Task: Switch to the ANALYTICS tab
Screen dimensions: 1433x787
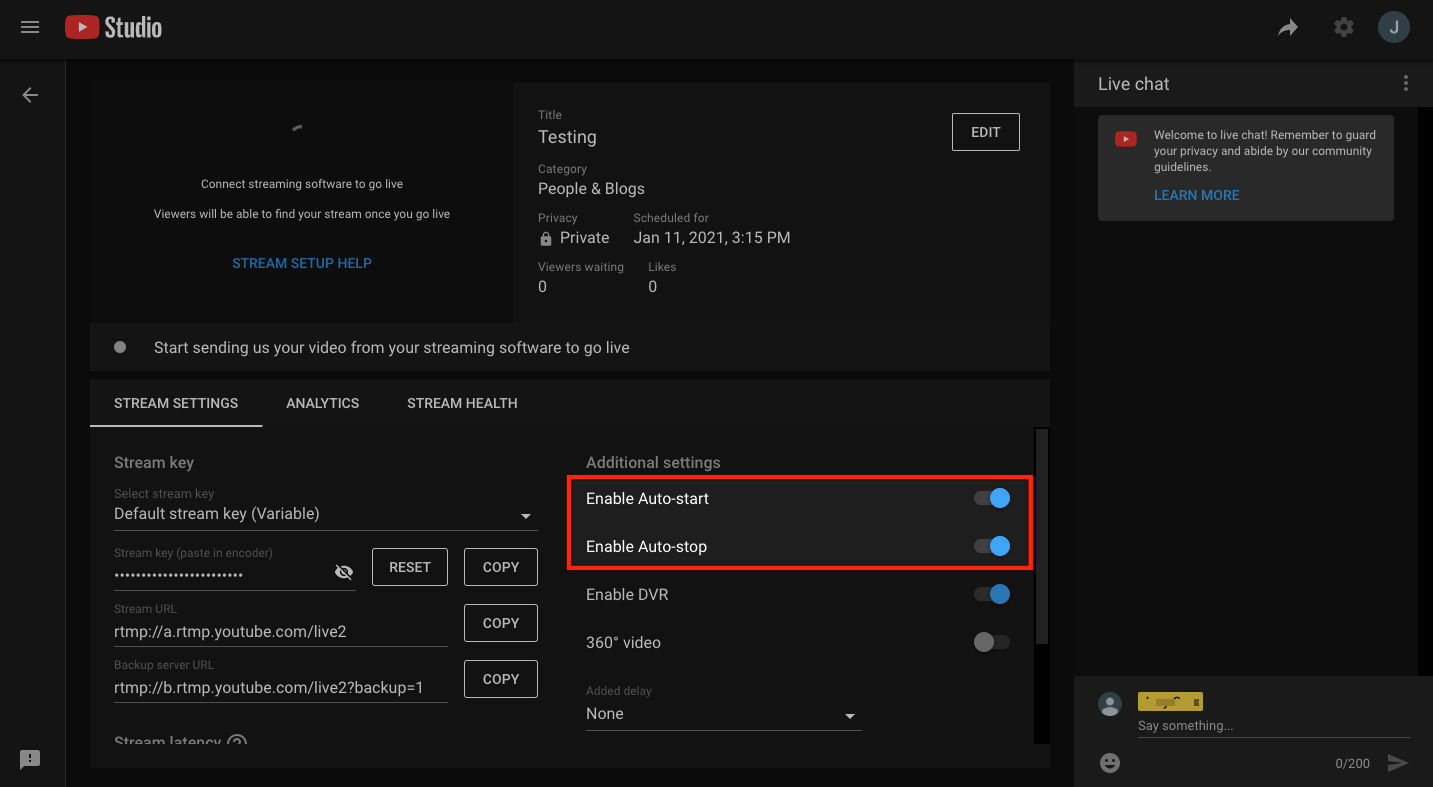Action: [322, 403]
